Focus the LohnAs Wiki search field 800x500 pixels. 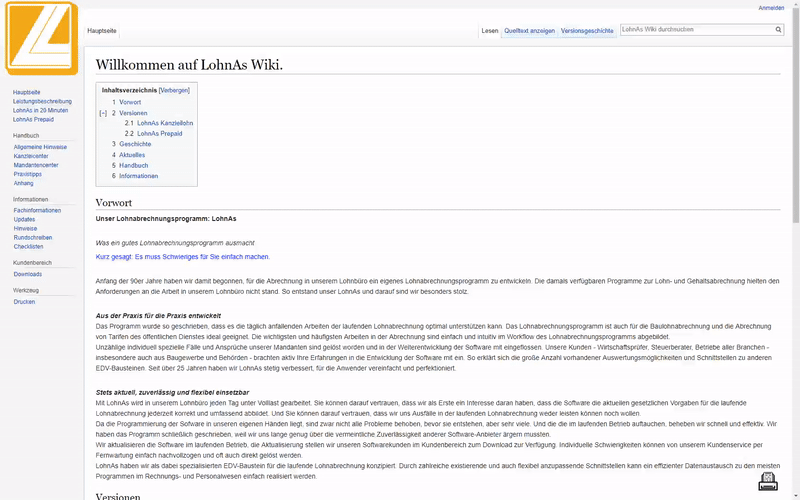coord(696,30)
